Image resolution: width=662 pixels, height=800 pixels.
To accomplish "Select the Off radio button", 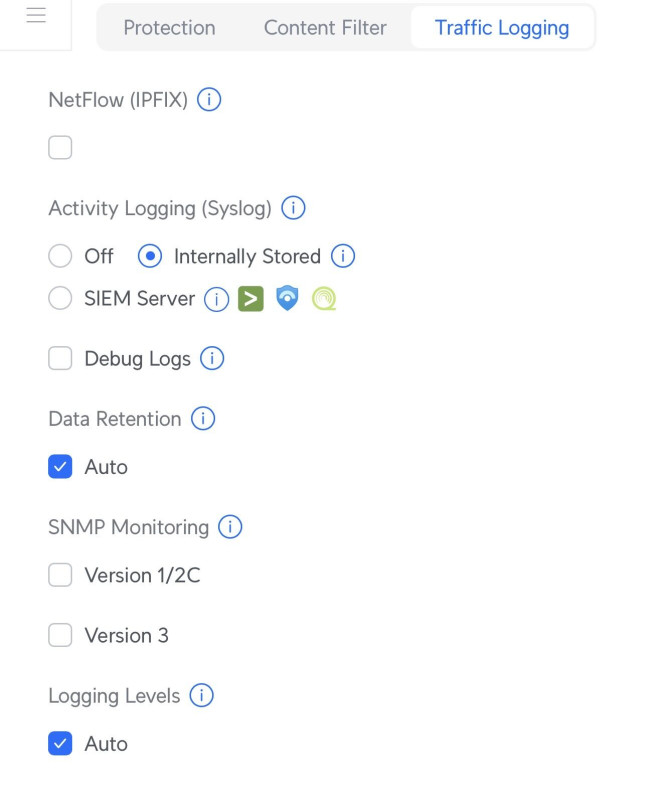I will point(60,257).
